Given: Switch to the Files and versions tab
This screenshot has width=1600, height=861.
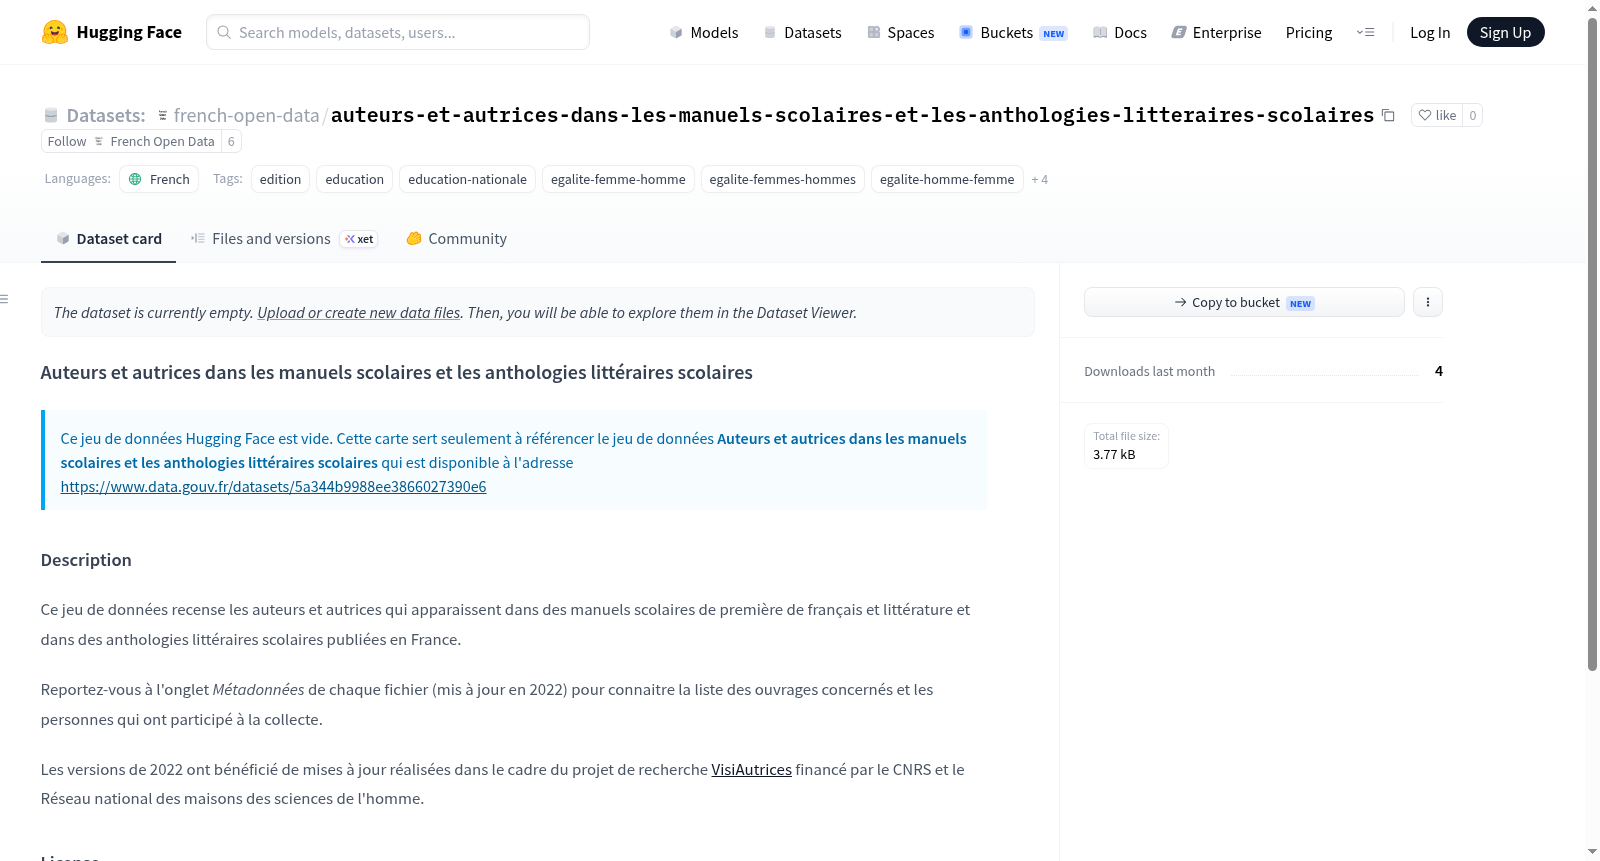Looking at the screenshot, I should click(284, 239).
